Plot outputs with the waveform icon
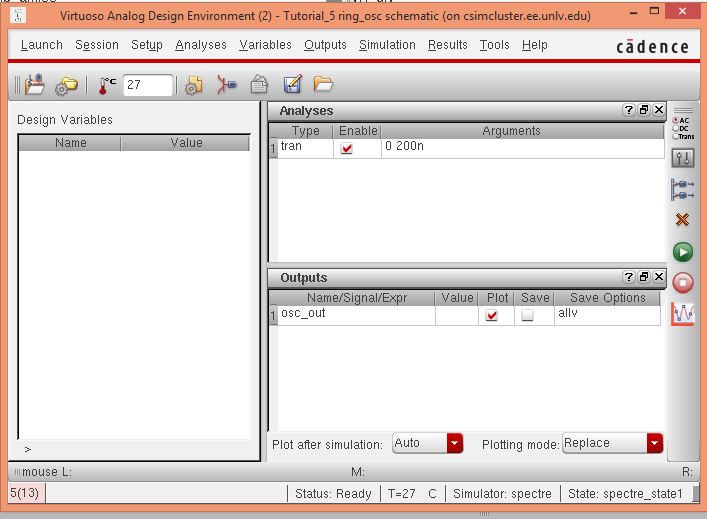 click(x=683, y=313)
